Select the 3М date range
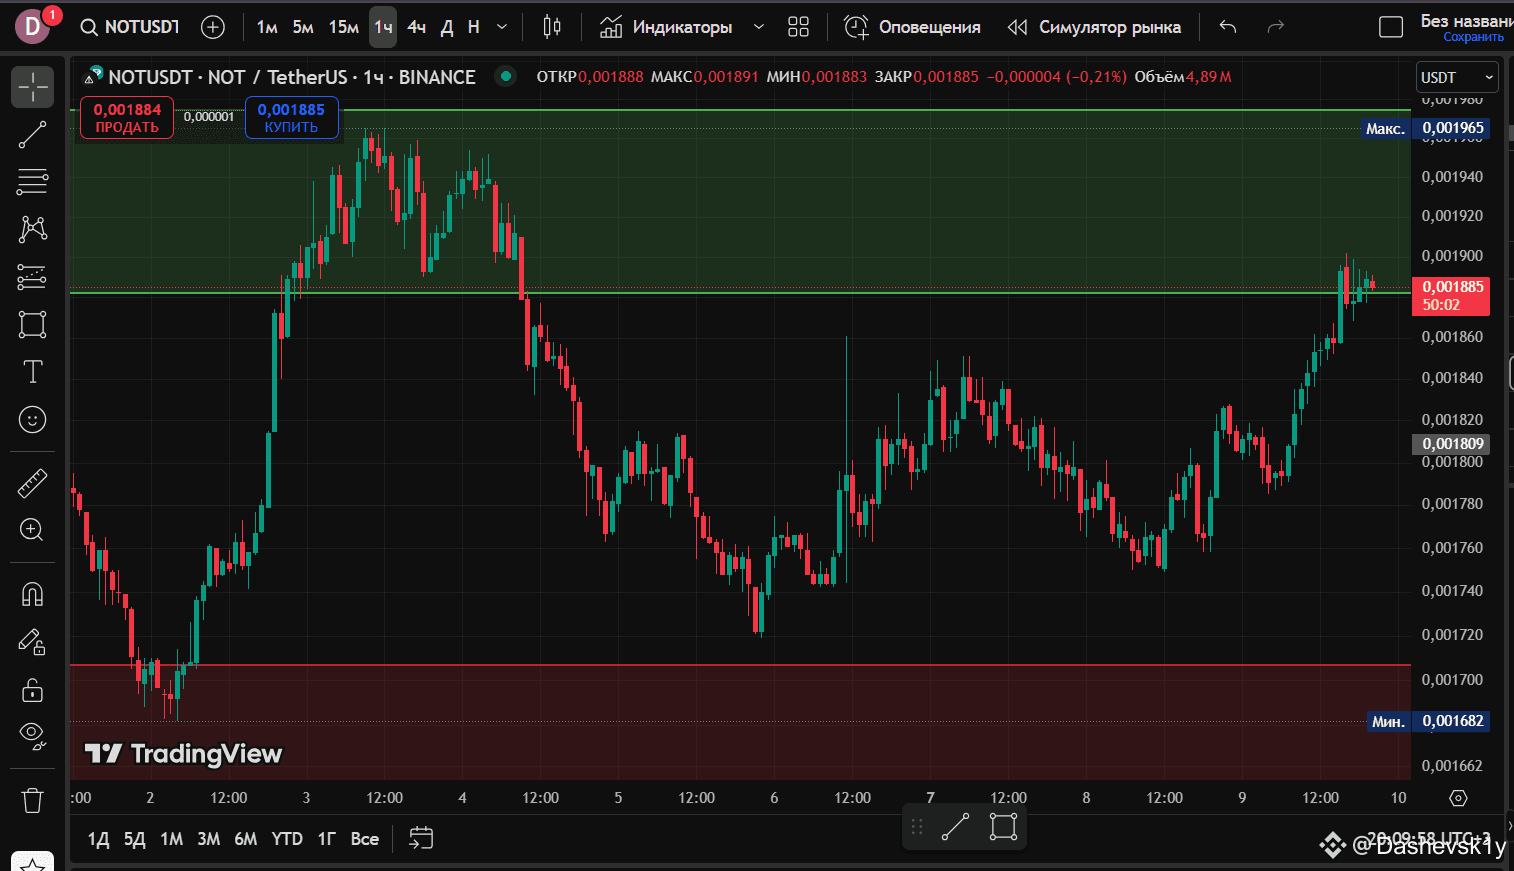 (x=208, y=839)
